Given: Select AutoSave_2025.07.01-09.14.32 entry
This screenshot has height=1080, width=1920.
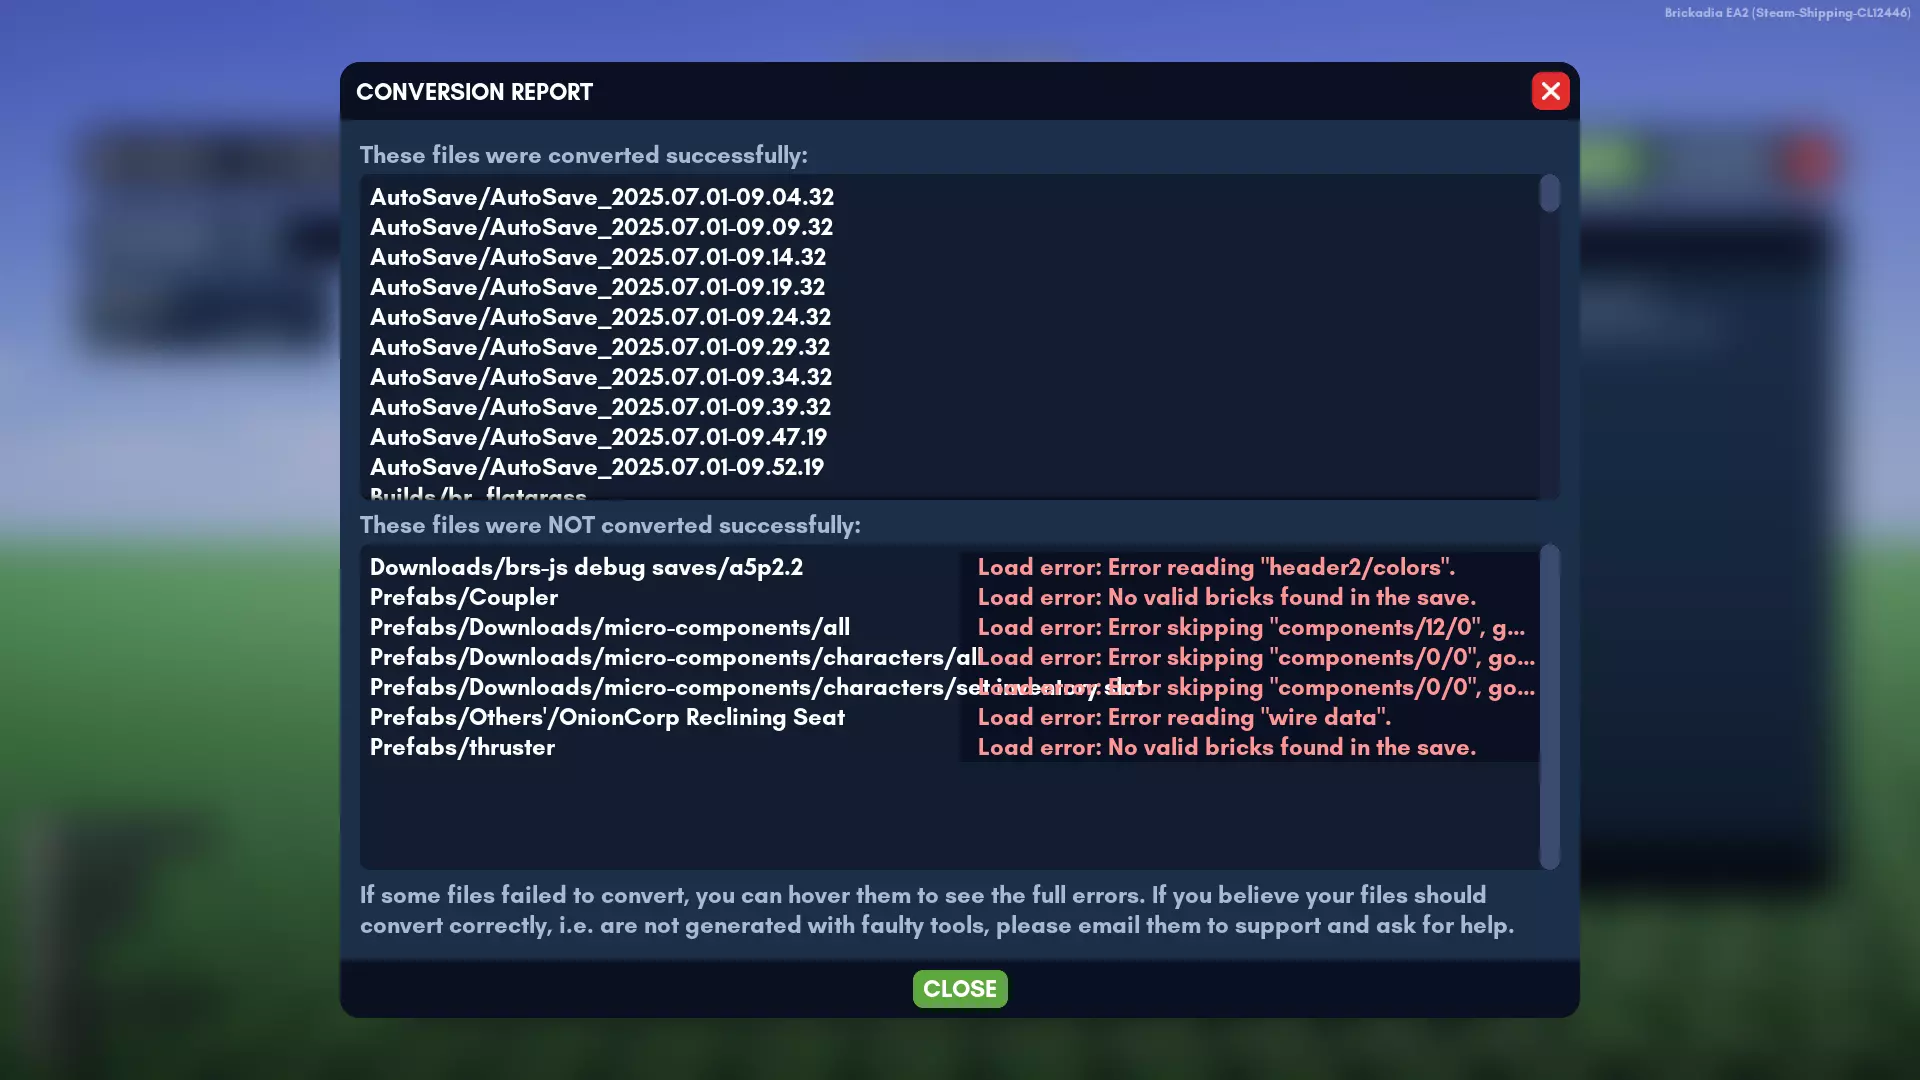Looking at the screenshot, I should click(x=597, y=257).
